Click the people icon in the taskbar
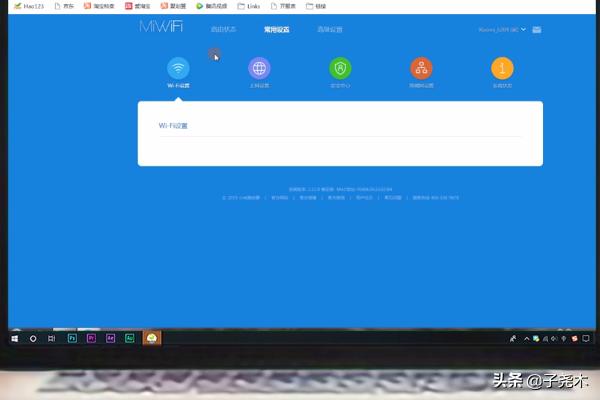The height and width of the screenshot is (400, 600). [513, 339]
